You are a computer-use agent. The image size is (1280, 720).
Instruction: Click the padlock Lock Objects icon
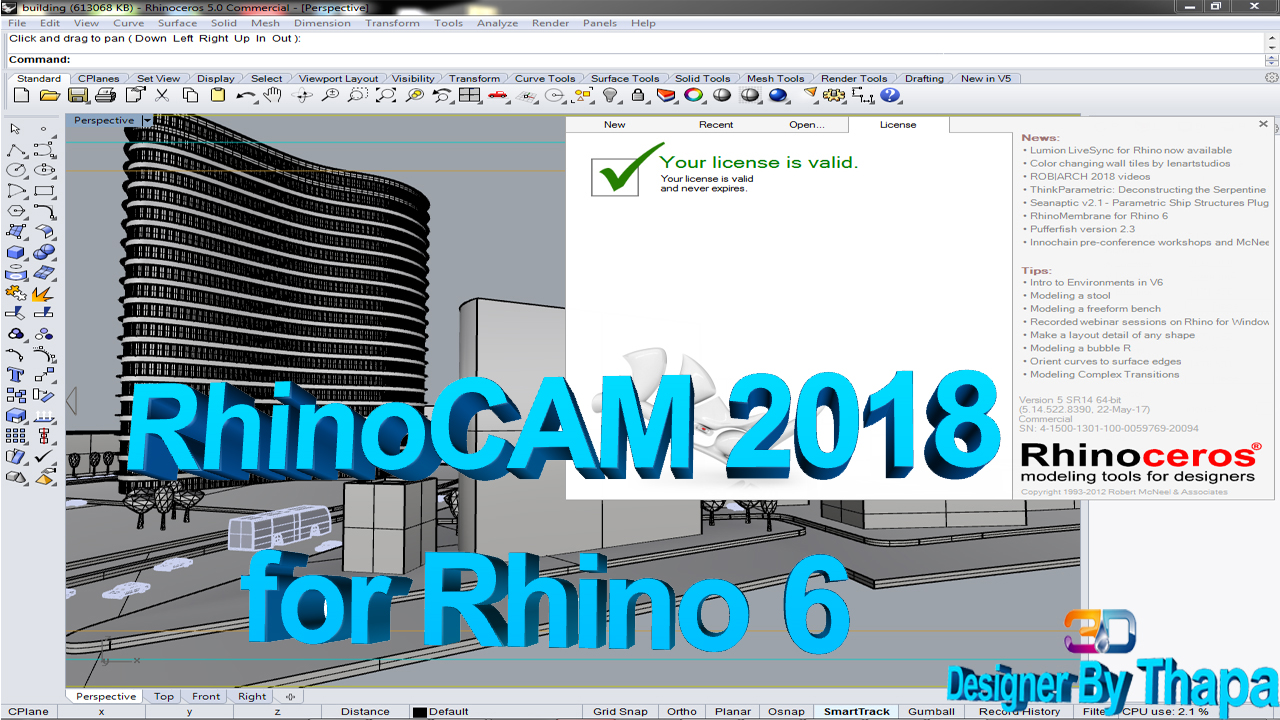pos(638,96)
